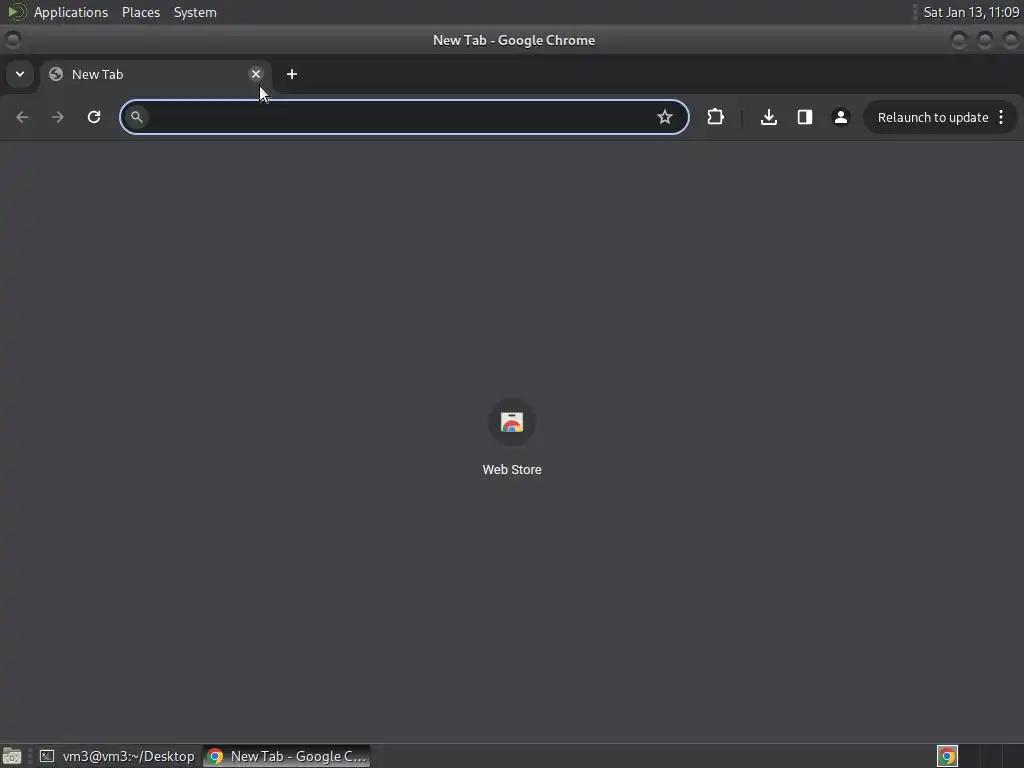The image size is (1024, 768).
Task: Open a new tab with plus button
Action: 292,74
